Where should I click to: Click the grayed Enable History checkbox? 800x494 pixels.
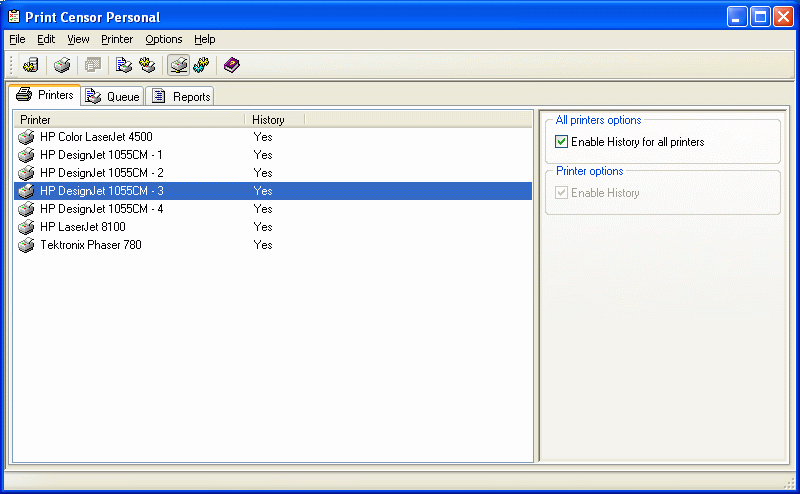click(561, 193)
